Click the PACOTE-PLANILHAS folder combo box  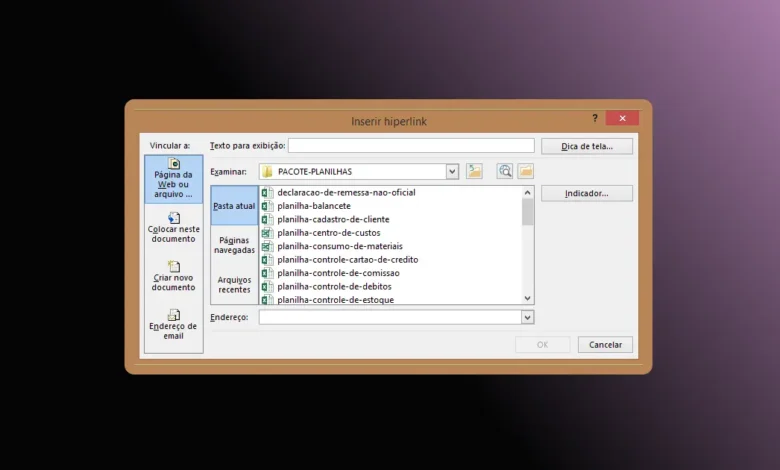point(358,172)
